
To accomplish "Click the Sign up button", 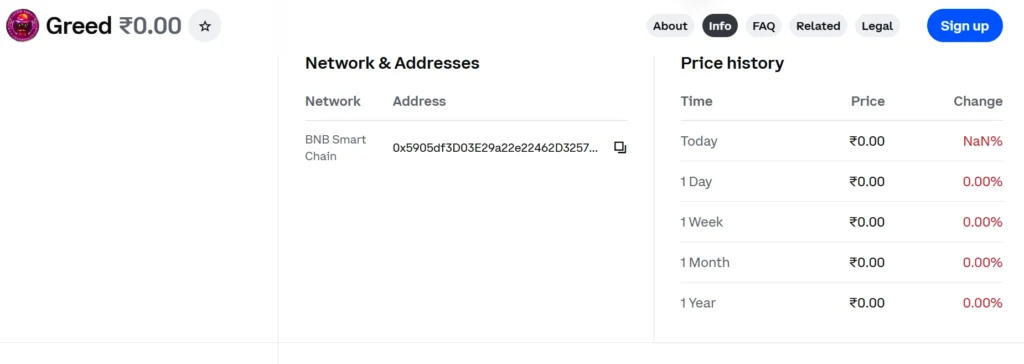I will pyautogui.click(x=965, y=26).
